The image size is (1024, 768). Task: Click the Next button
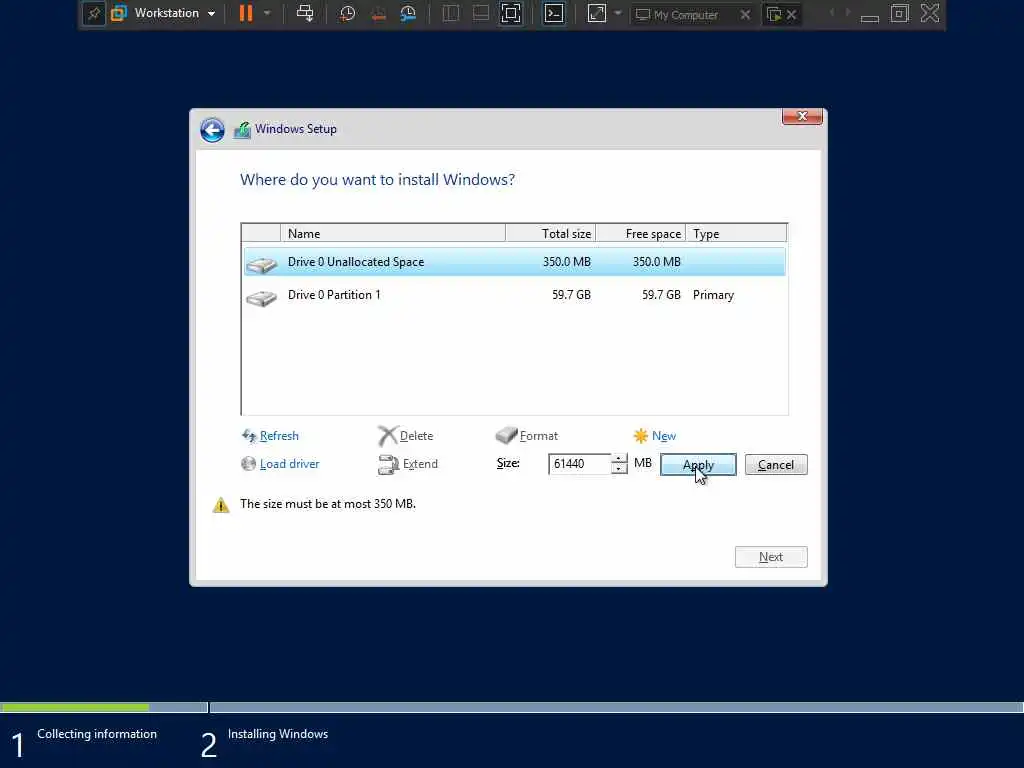[771, 557]
